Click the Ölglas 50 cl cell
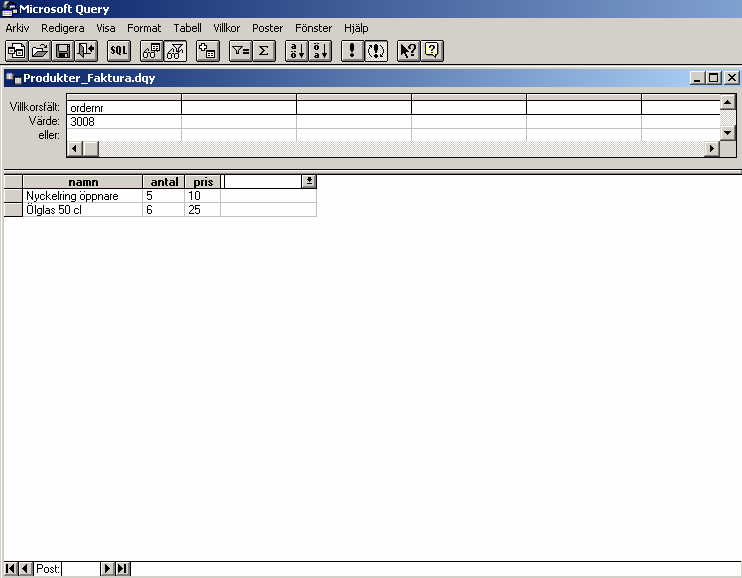This screenshot has height=578, width=742. click(83, 210)
